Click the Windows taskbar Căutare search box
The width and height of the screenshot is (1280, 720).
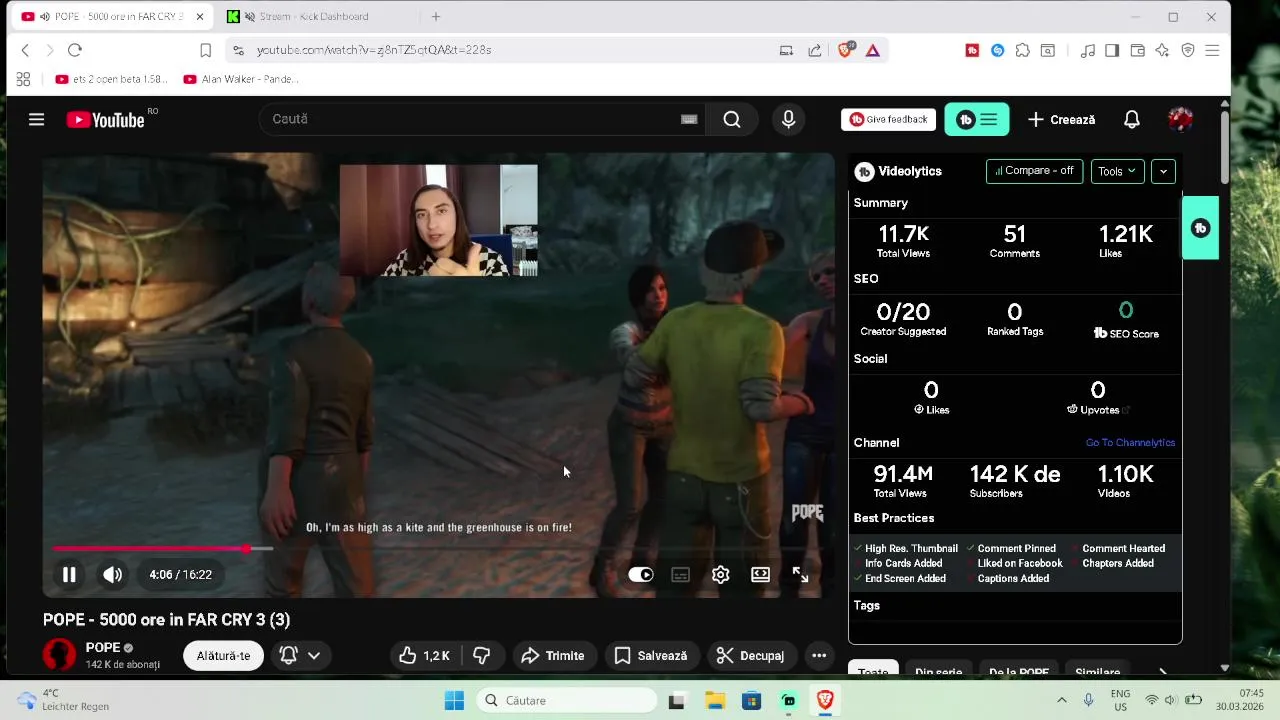565,700
